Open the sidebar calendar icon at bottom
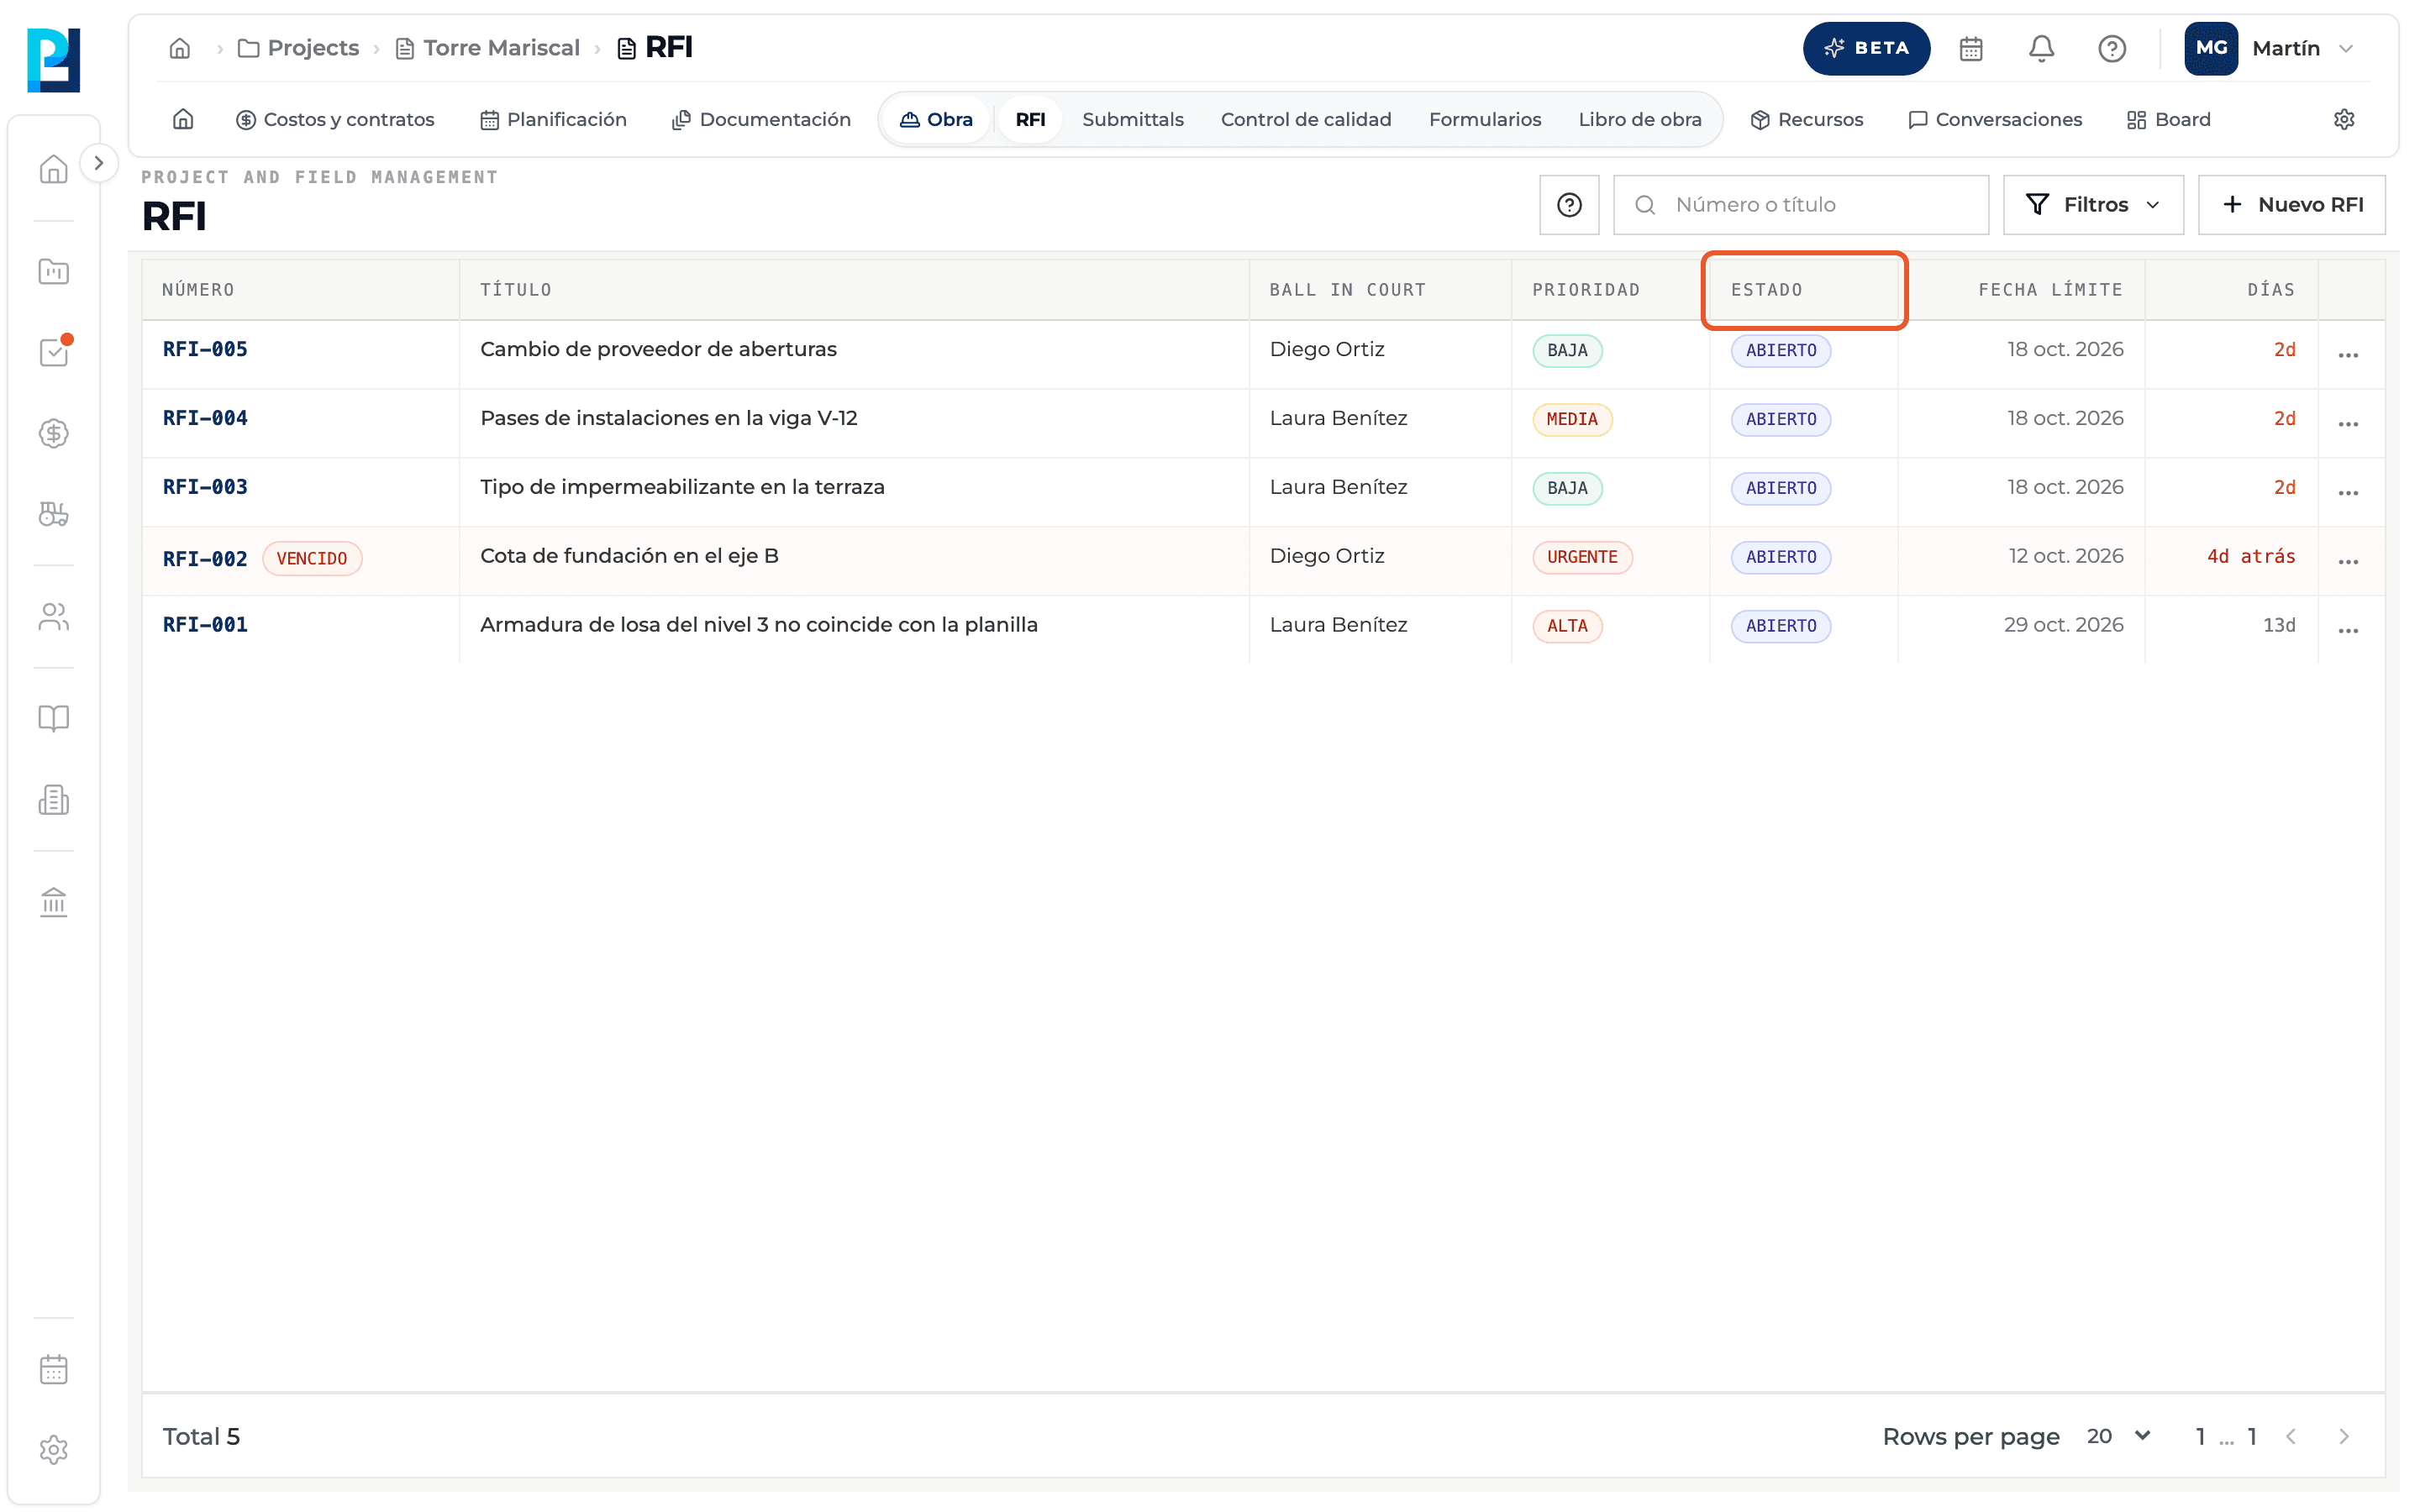This screenshot has width=2420, height=1512. pyautogui.click(x=54, y=1369)
